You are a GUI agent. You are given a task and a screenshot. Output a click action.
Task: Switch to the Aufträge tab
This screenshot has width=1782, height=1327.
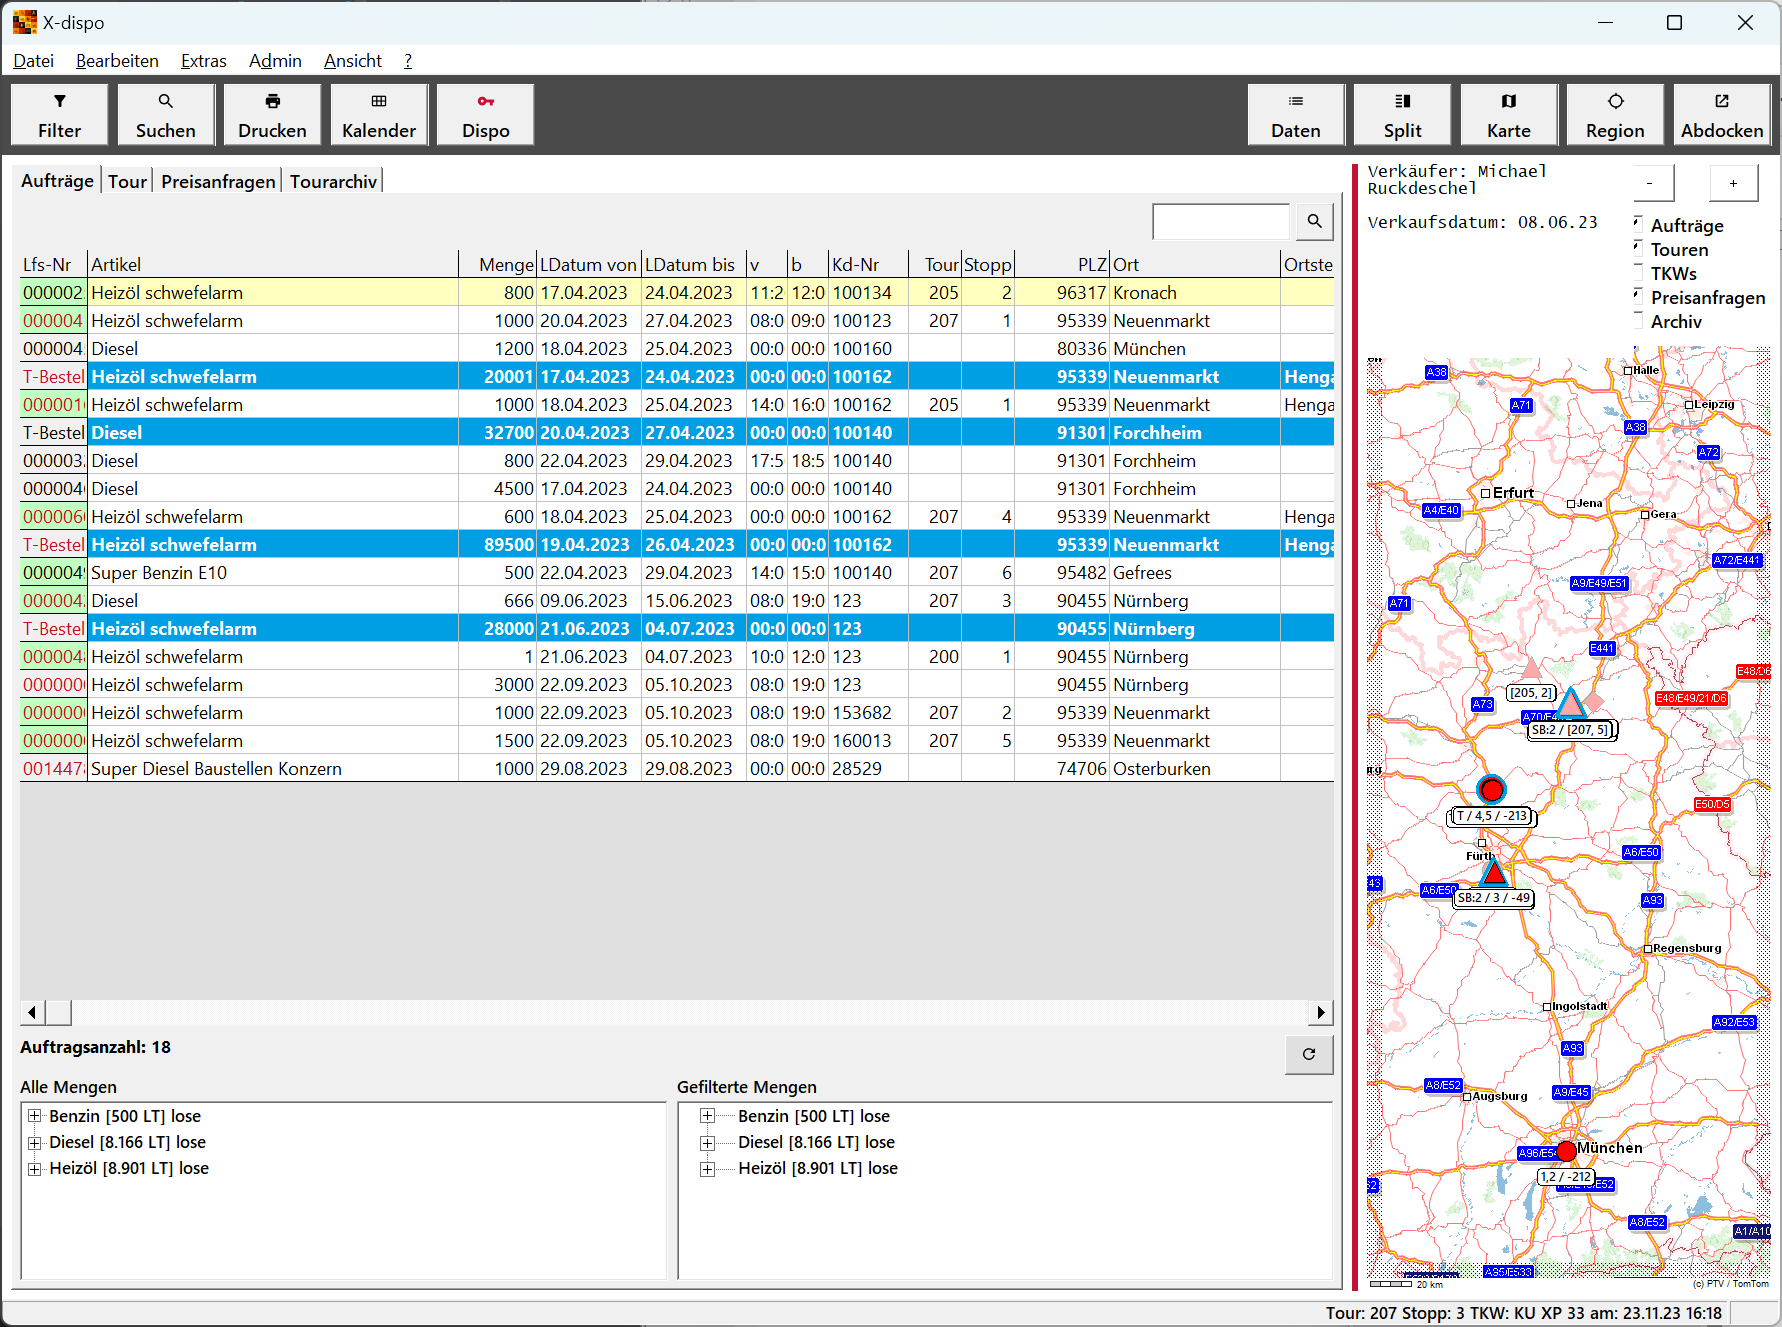57,181
